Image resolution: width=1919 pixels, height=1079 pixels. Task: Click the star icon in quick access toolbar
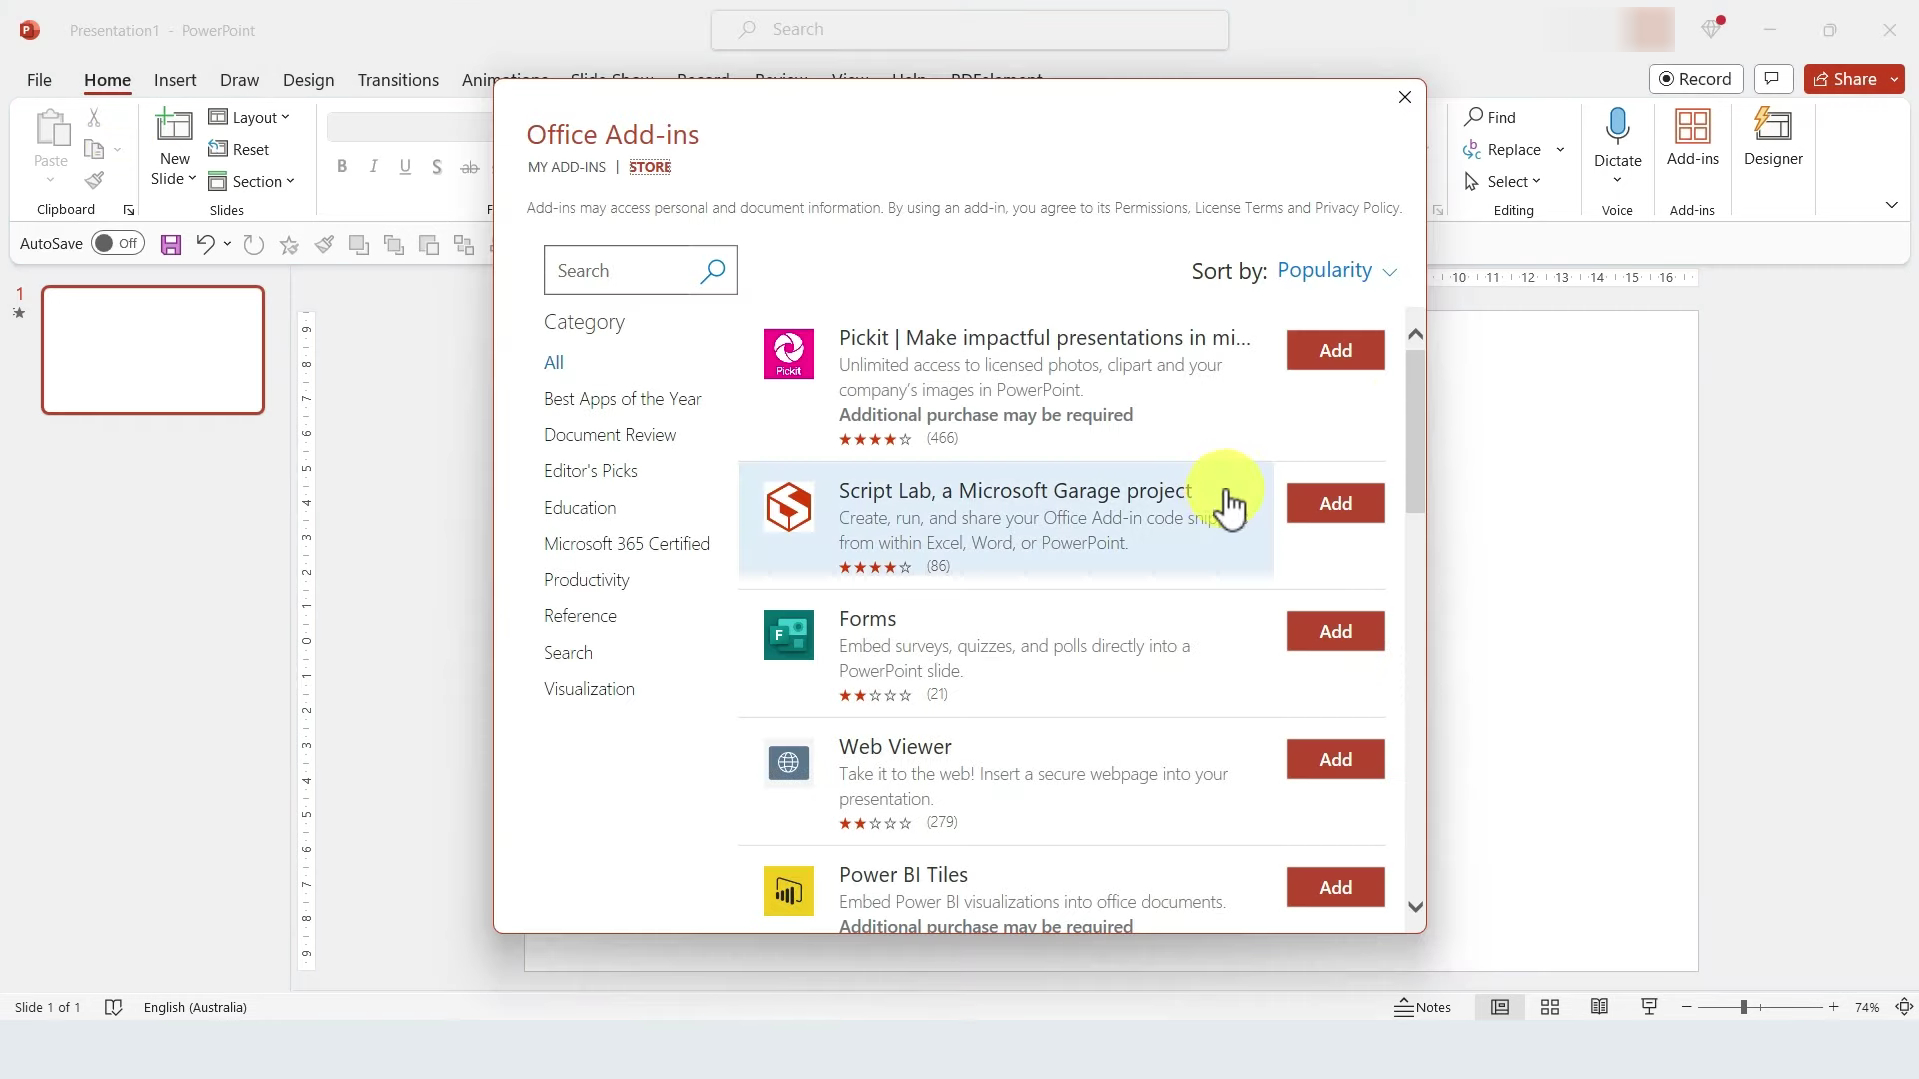coord(289,244)
